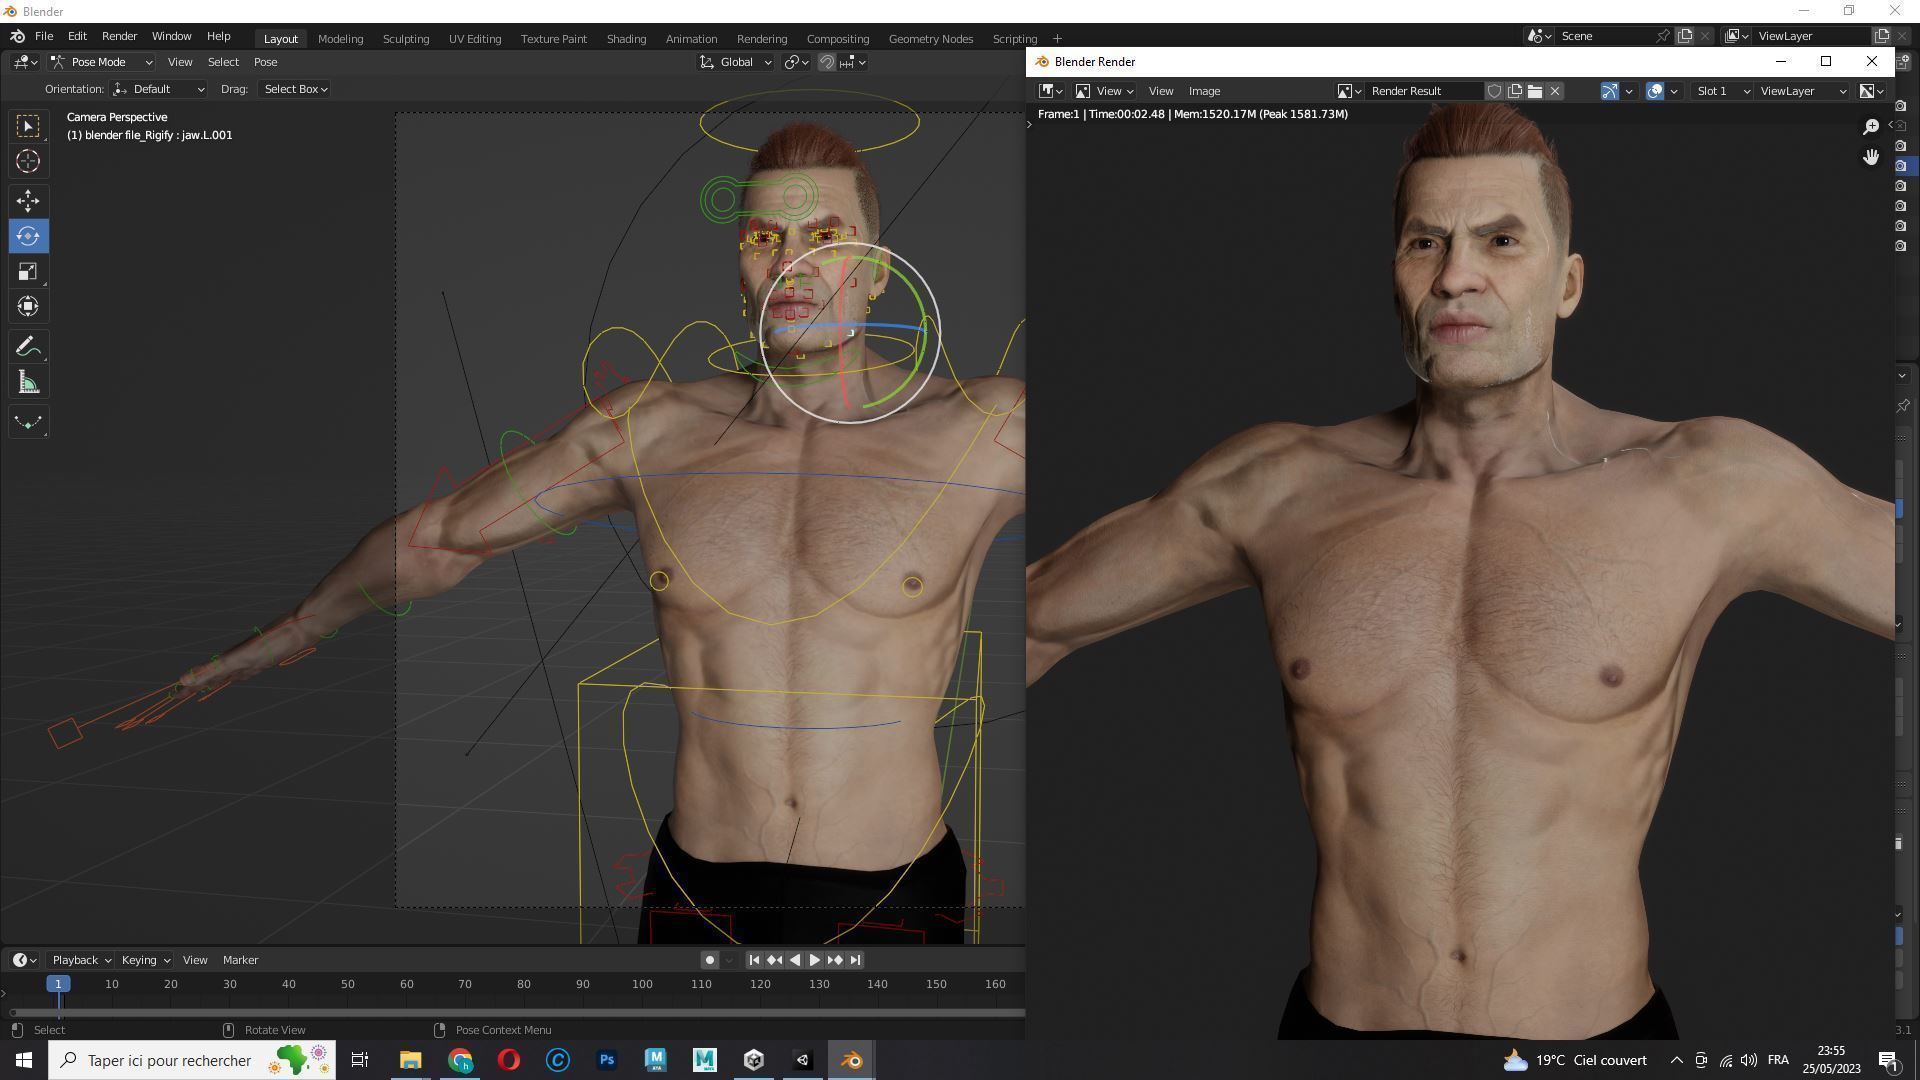Switch to the Cursor tool
The width and height of the screenshot is (1920, 1080).
(x=27, y=160)
